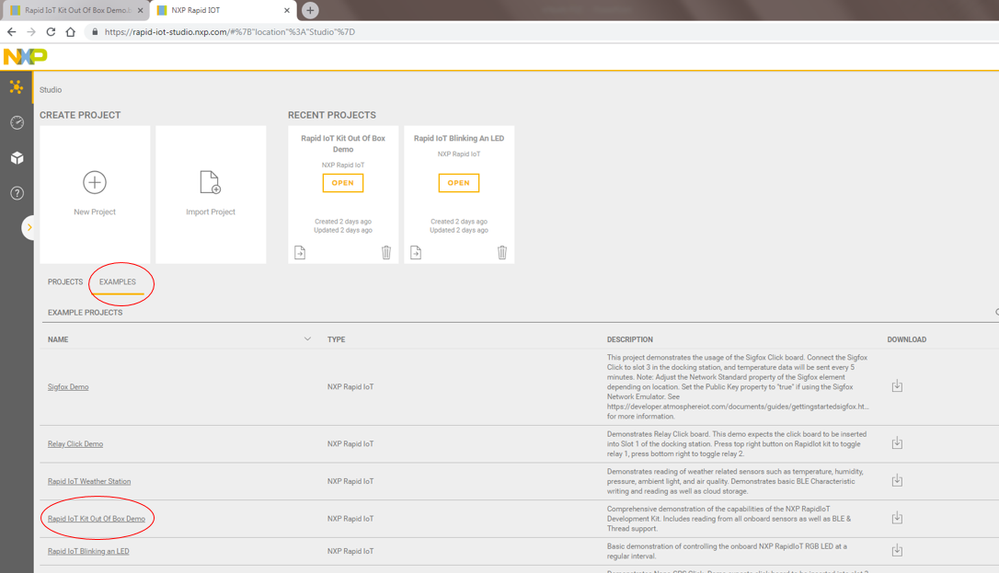Click the NXP Rapid IoT type in the Weather Station row
Screen dimensions: 999x573
(350, 481)
